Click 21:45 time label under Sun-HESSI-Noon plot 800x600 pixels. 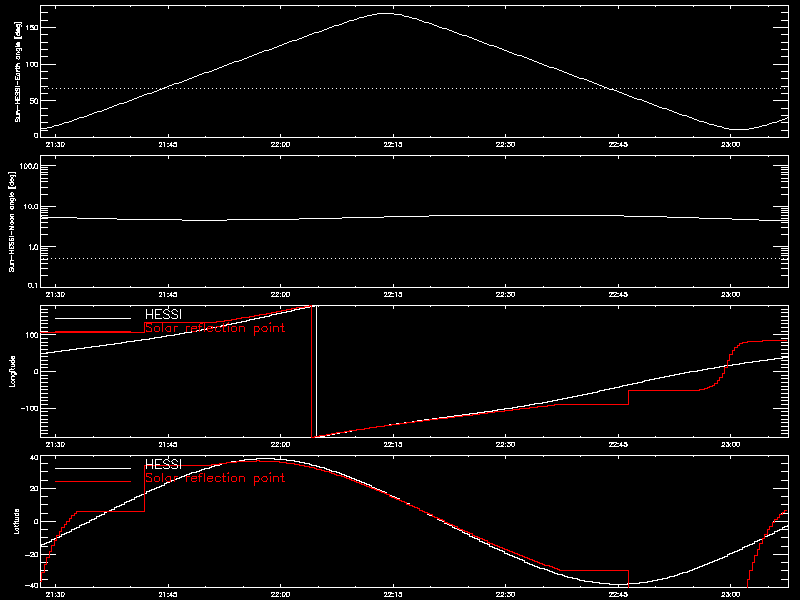tap(168, 294)
